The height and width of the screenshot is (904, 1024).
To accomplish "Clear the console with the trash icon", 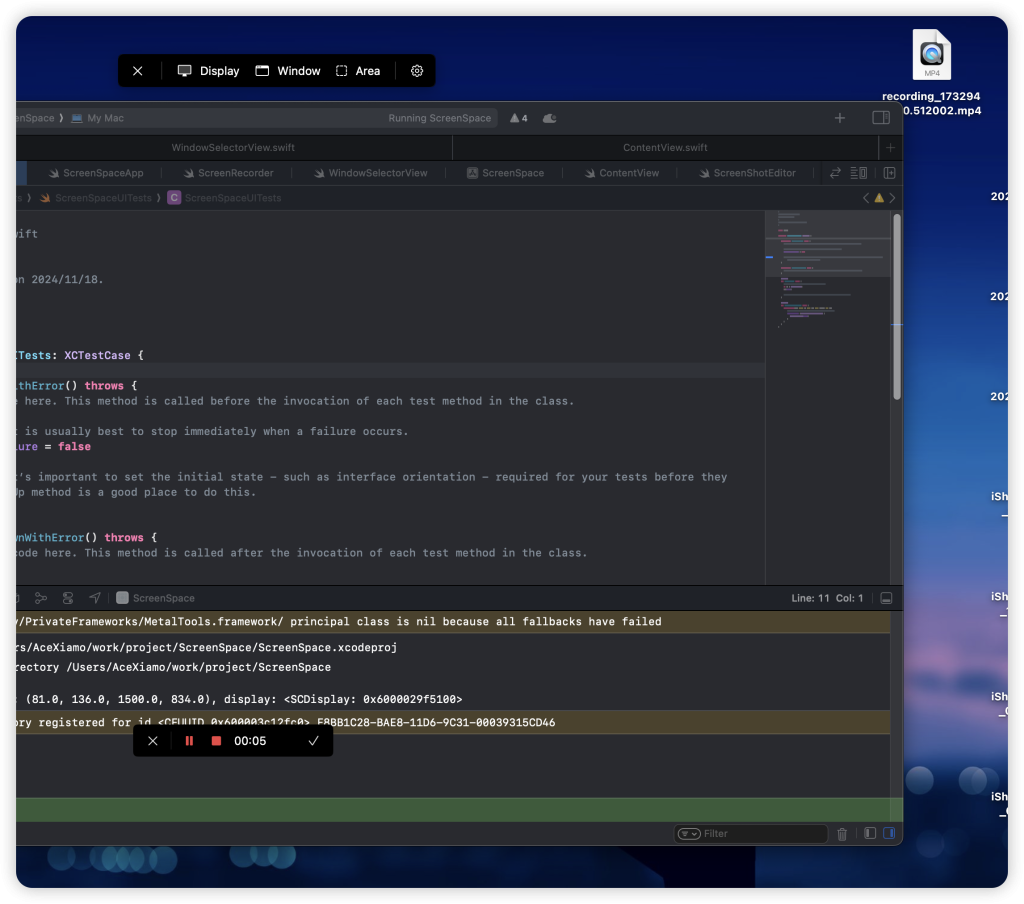I will 842,834.
